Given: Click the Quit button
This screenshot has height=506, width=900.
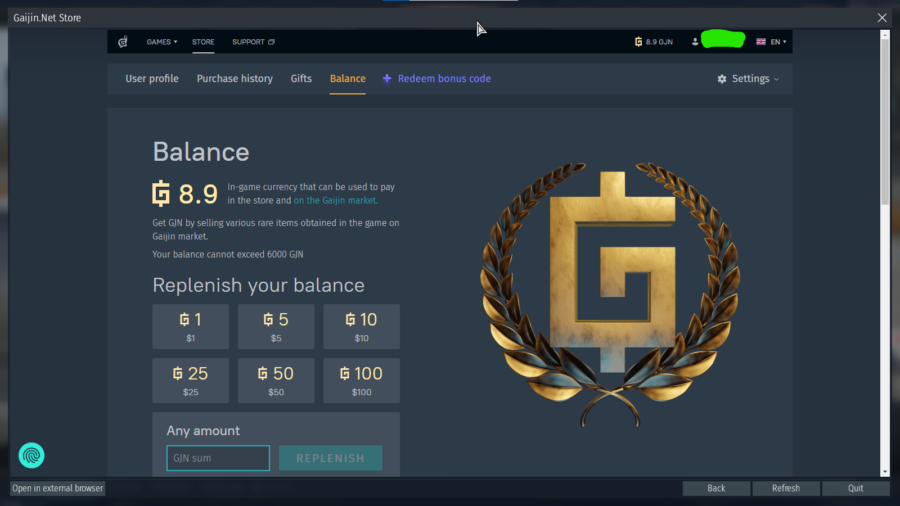Looking at the screenshot, I should point(855,488).
